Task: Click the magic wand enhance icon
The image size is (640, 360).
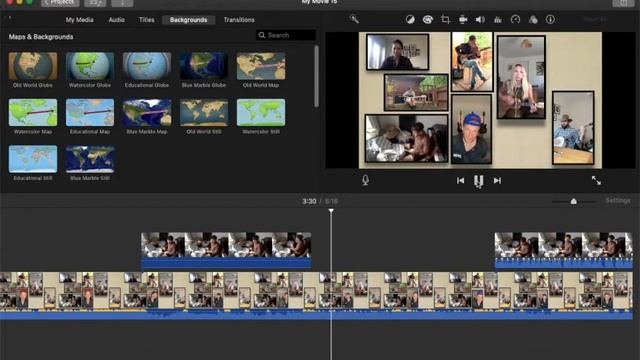Action: pos(354,19)
